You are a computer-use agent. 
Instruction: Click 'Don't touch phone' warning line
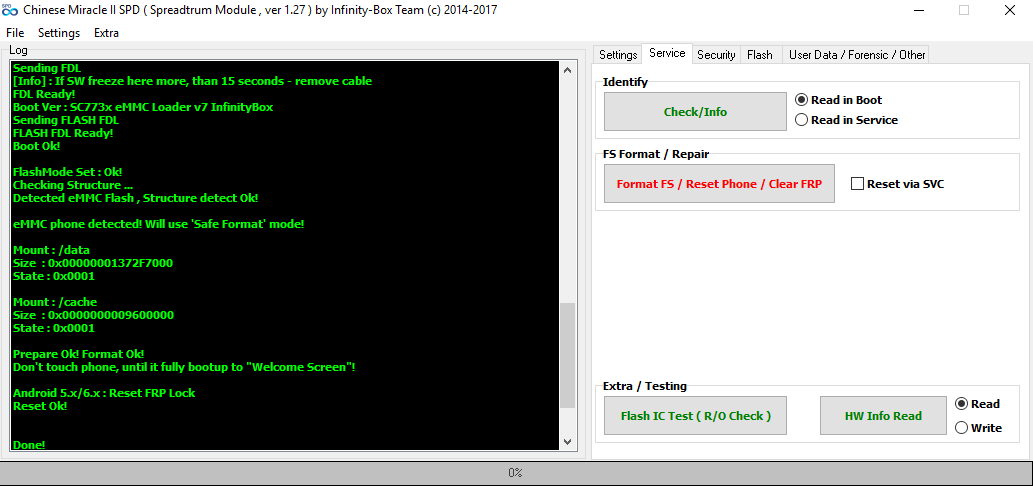pos(184,367)
